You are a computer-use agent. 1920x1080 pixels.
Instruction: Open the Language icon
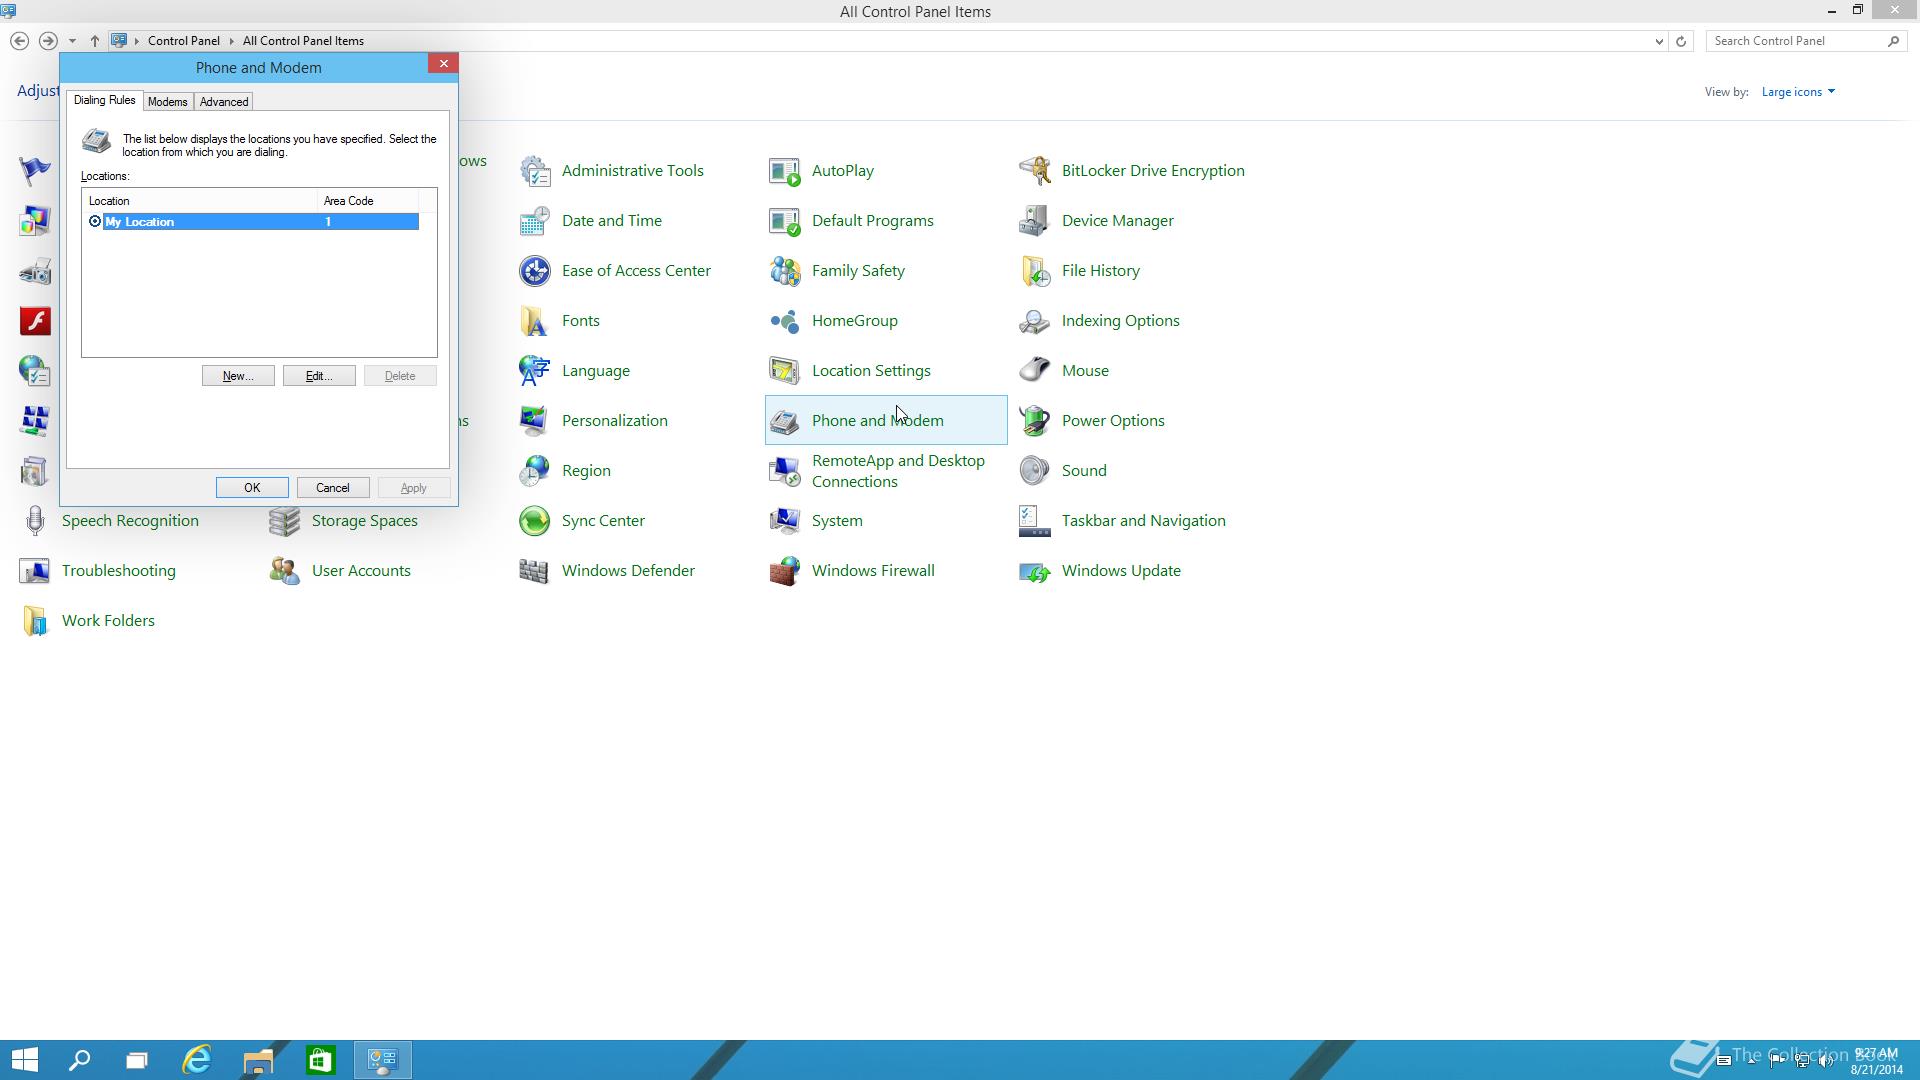535,371
